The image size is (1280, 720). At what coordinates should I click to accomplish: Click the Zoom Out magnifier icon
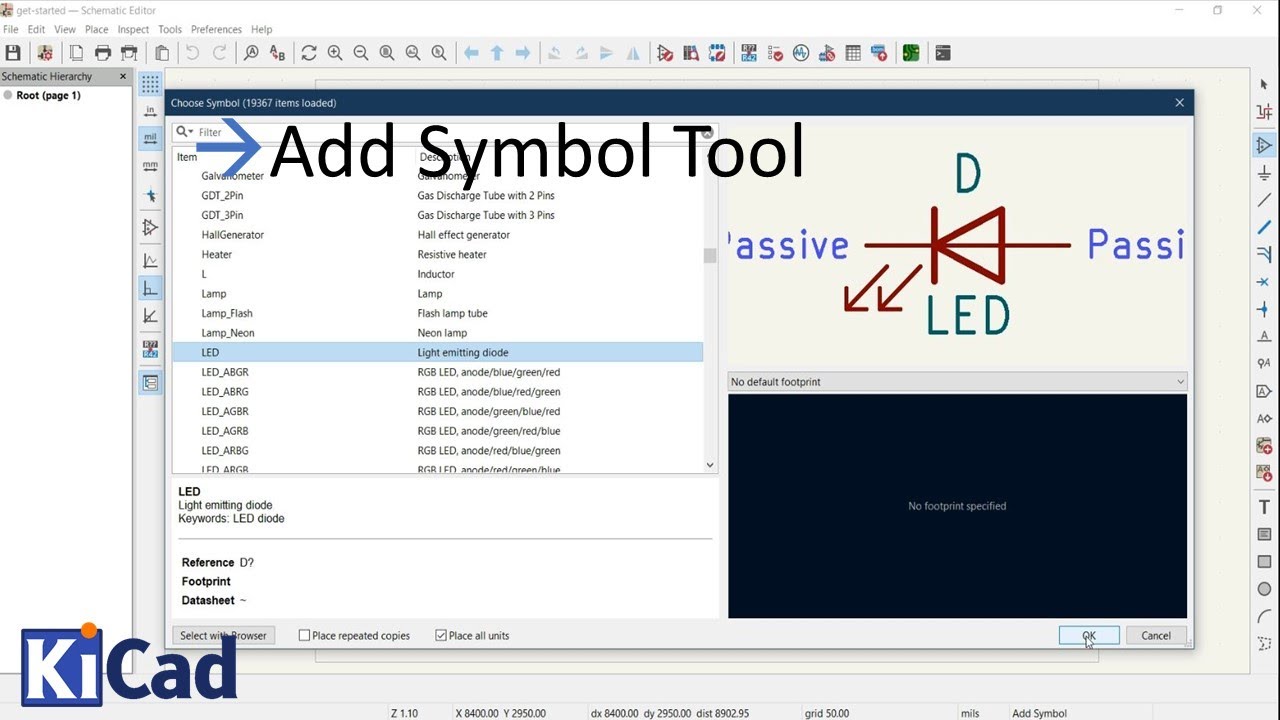(361, 53)
